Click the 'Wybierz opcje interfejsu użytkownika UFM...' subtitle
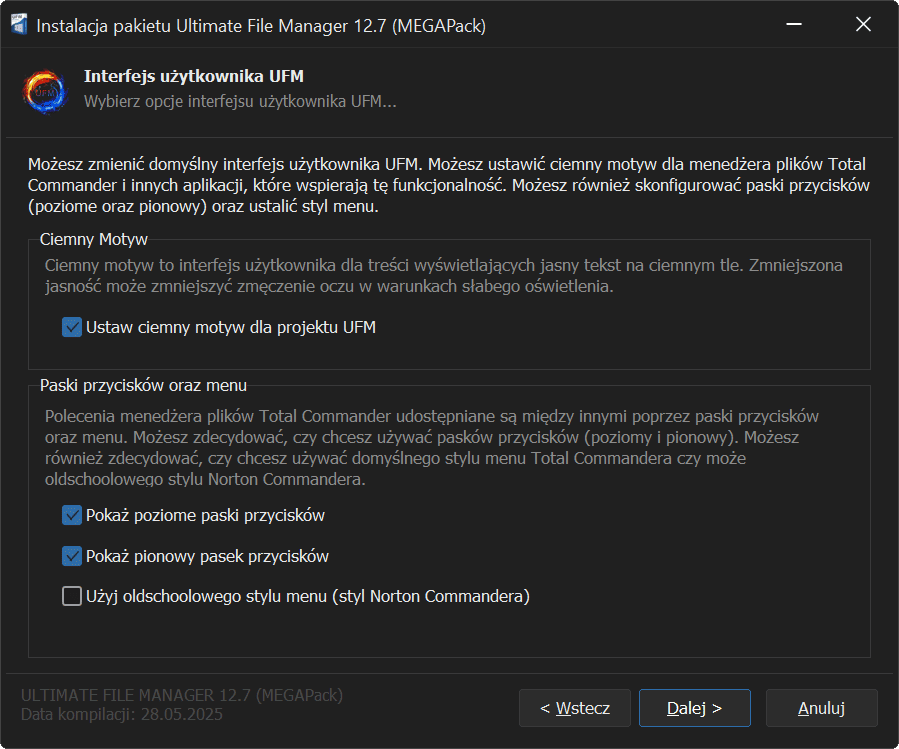The height and width of the screenshot is (749, 899). [240, 102]
